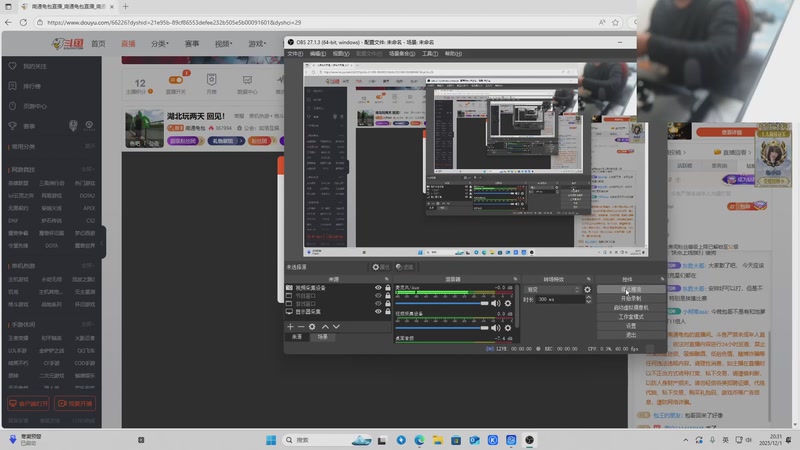Screen dimensions: 800x450
Task: Adjust second mixer device volume slider
Action: tap(442, 328)
